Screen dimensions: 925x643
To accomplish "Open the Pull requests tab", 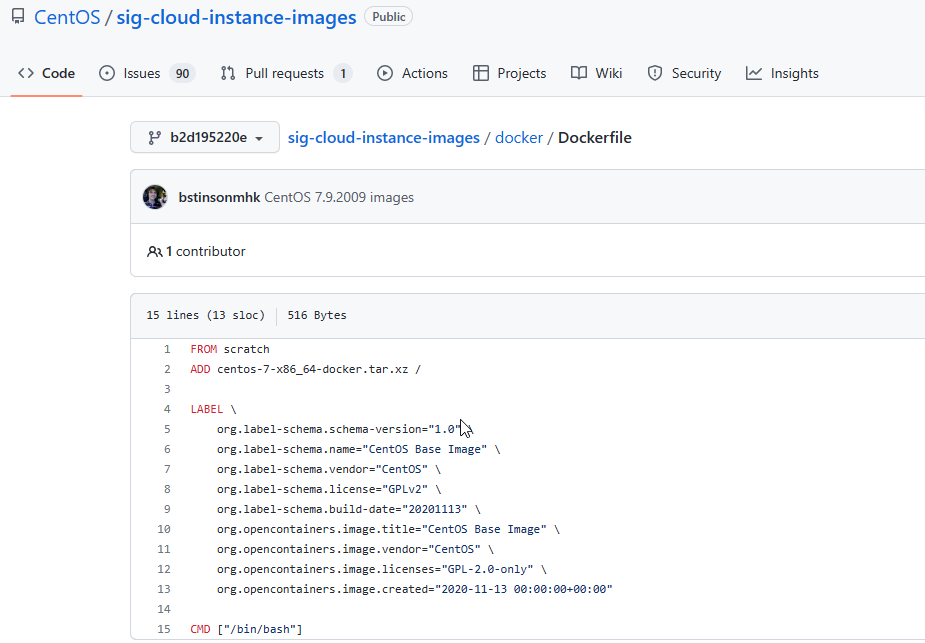I will click(x=287, y=73).
